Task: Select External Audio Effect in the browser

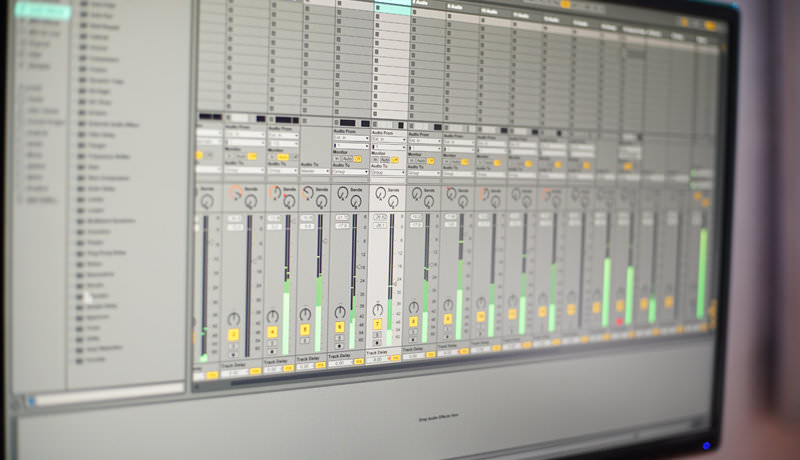Action: click(113, 124)
